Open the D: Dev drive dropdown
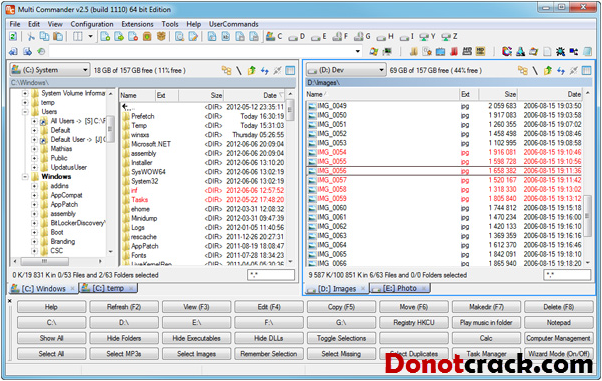Screen dimensions: 602x381 click(x=346, y=70)
